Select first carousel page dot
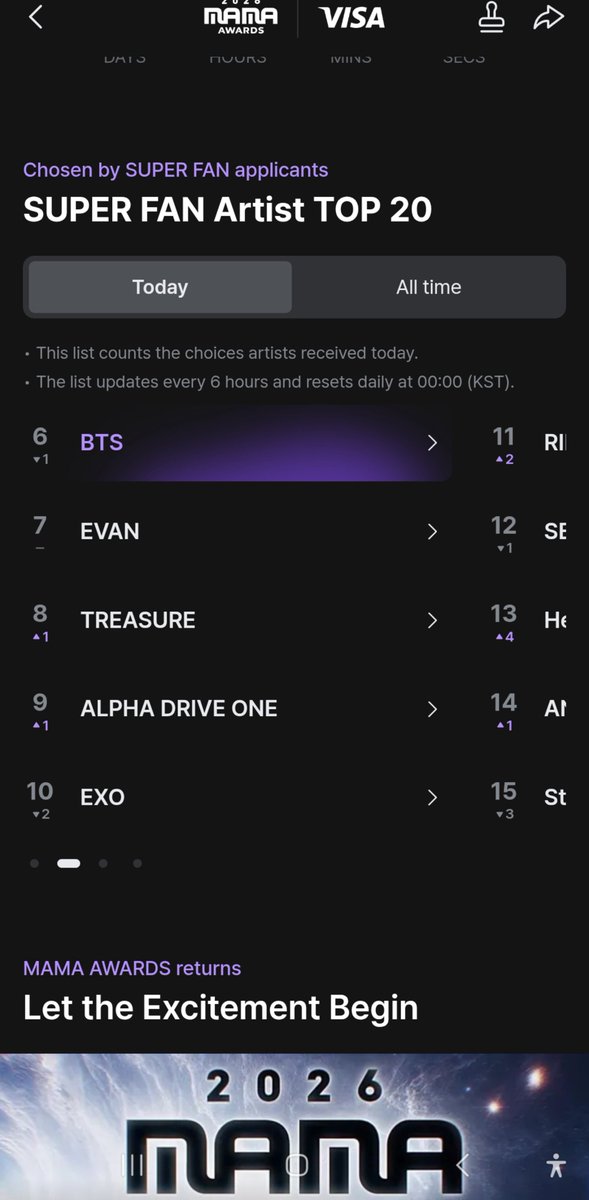The width and height of the screenshot is (589, 1200). (x=35, y=863)
